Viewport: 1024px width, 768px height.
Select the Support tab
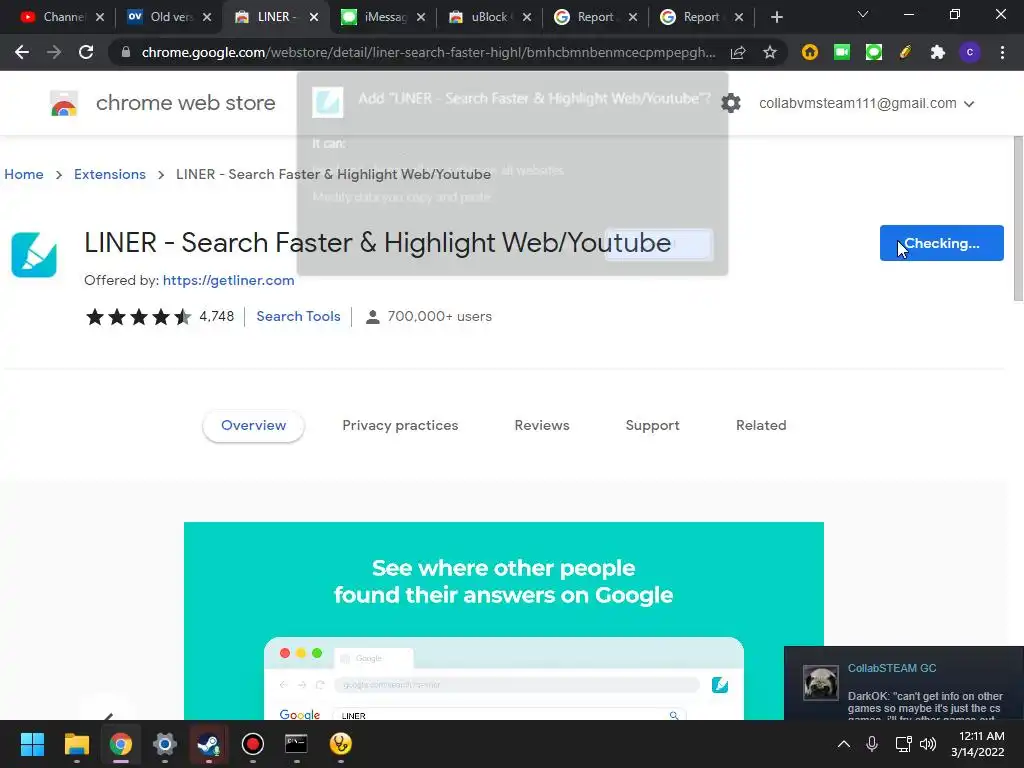(652, 426)
